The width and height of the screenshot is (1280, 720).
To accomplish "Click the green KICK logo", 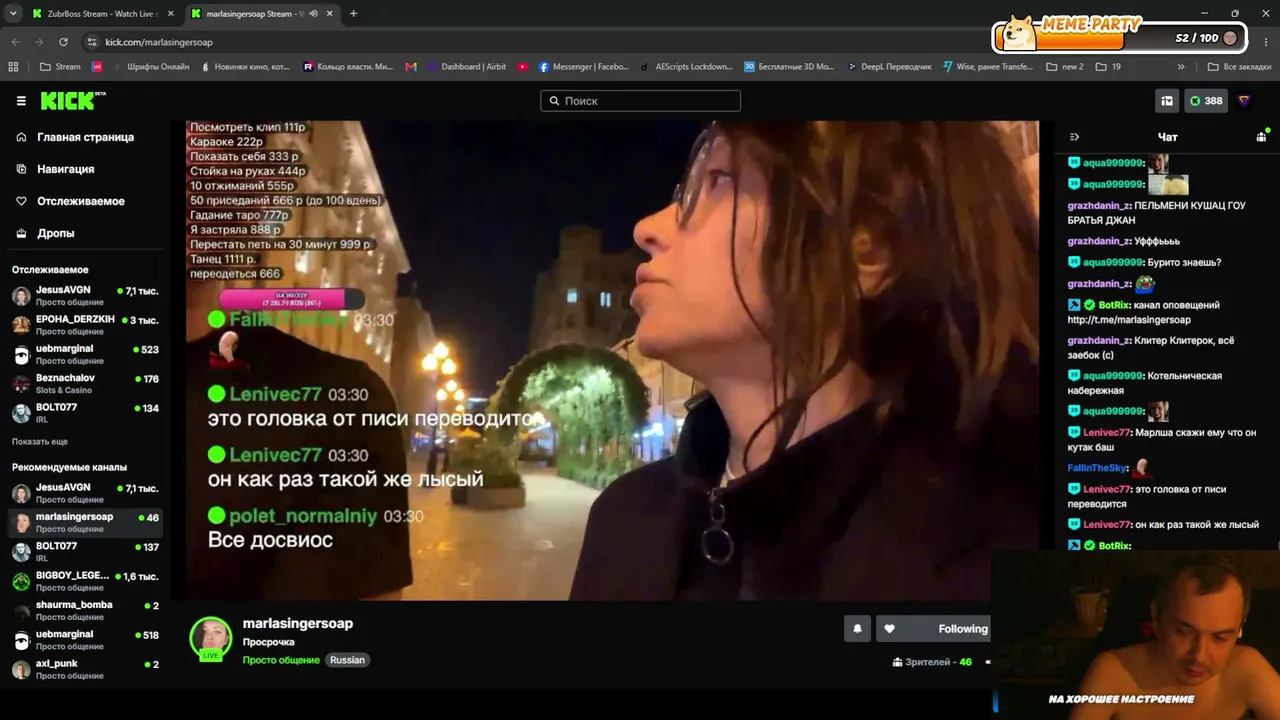I will 72,101.
